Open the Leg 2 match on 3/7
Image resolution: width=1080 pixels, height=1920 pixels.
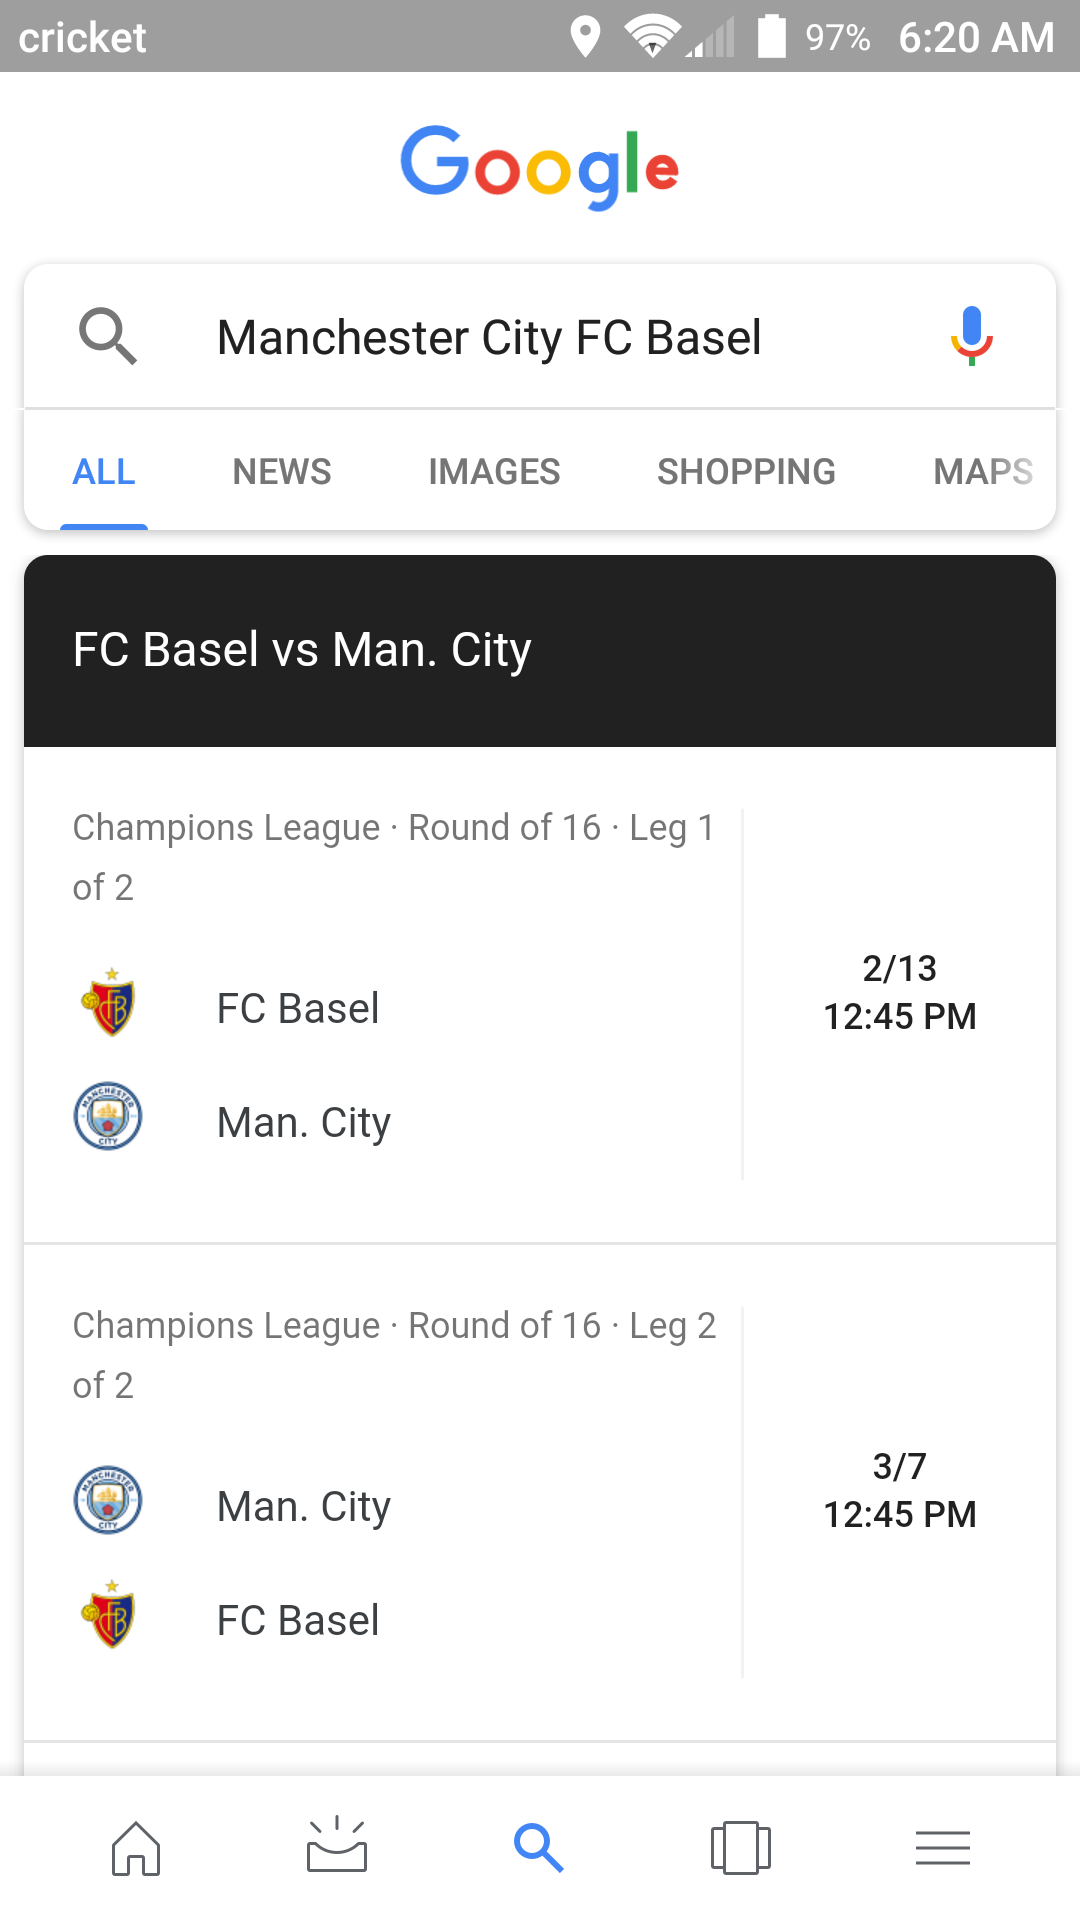(x=540, y=1493)
